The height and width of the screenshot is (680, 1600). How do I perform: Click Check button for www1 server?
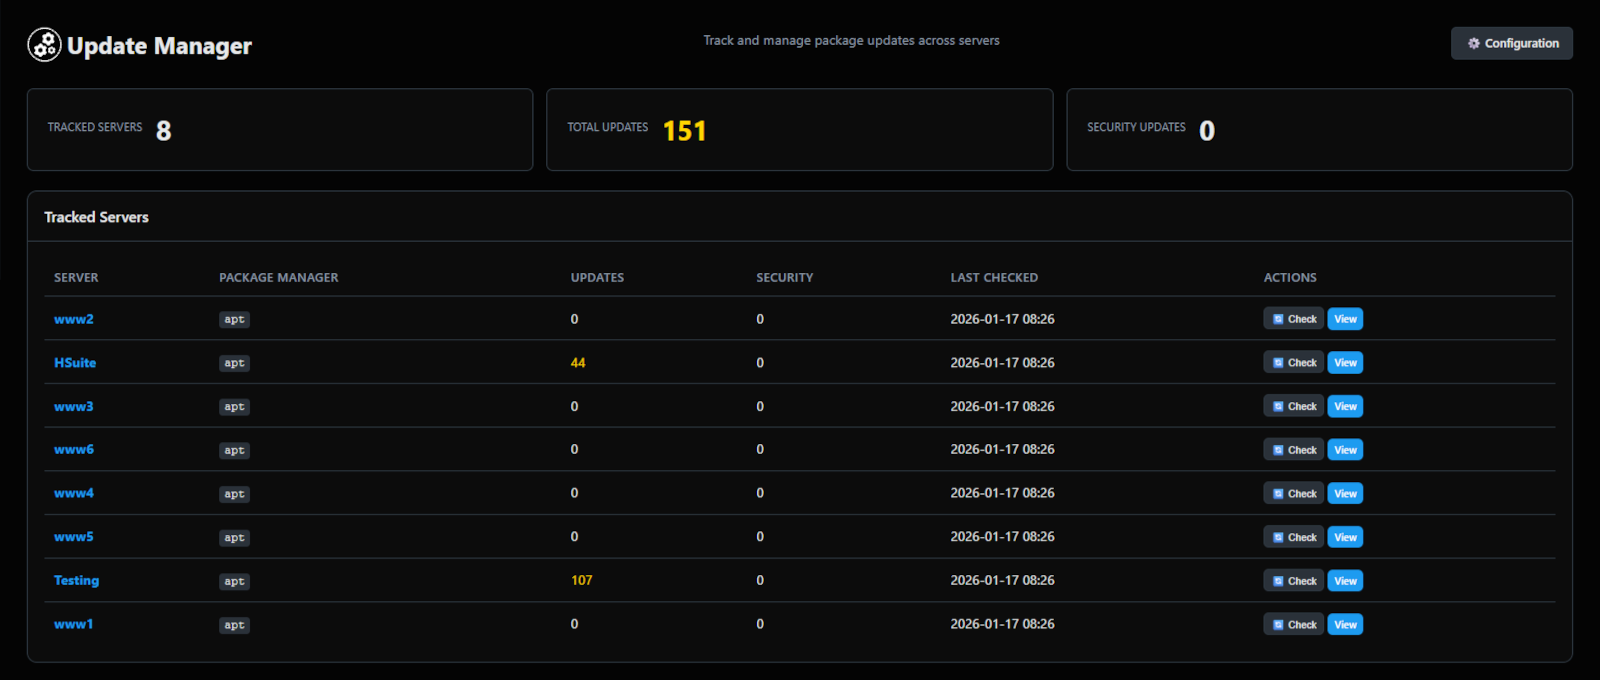1293,625
